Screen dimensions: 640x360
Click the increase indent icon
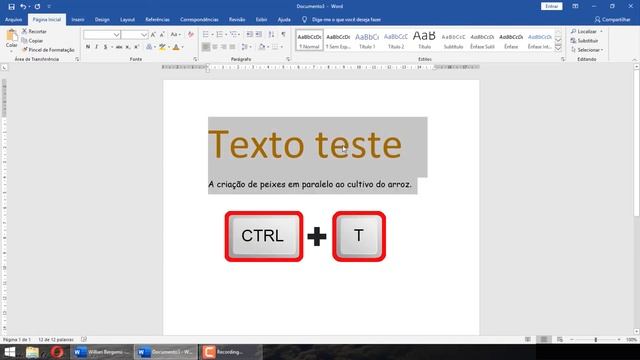pyautogui.click(x=259, y=34)
